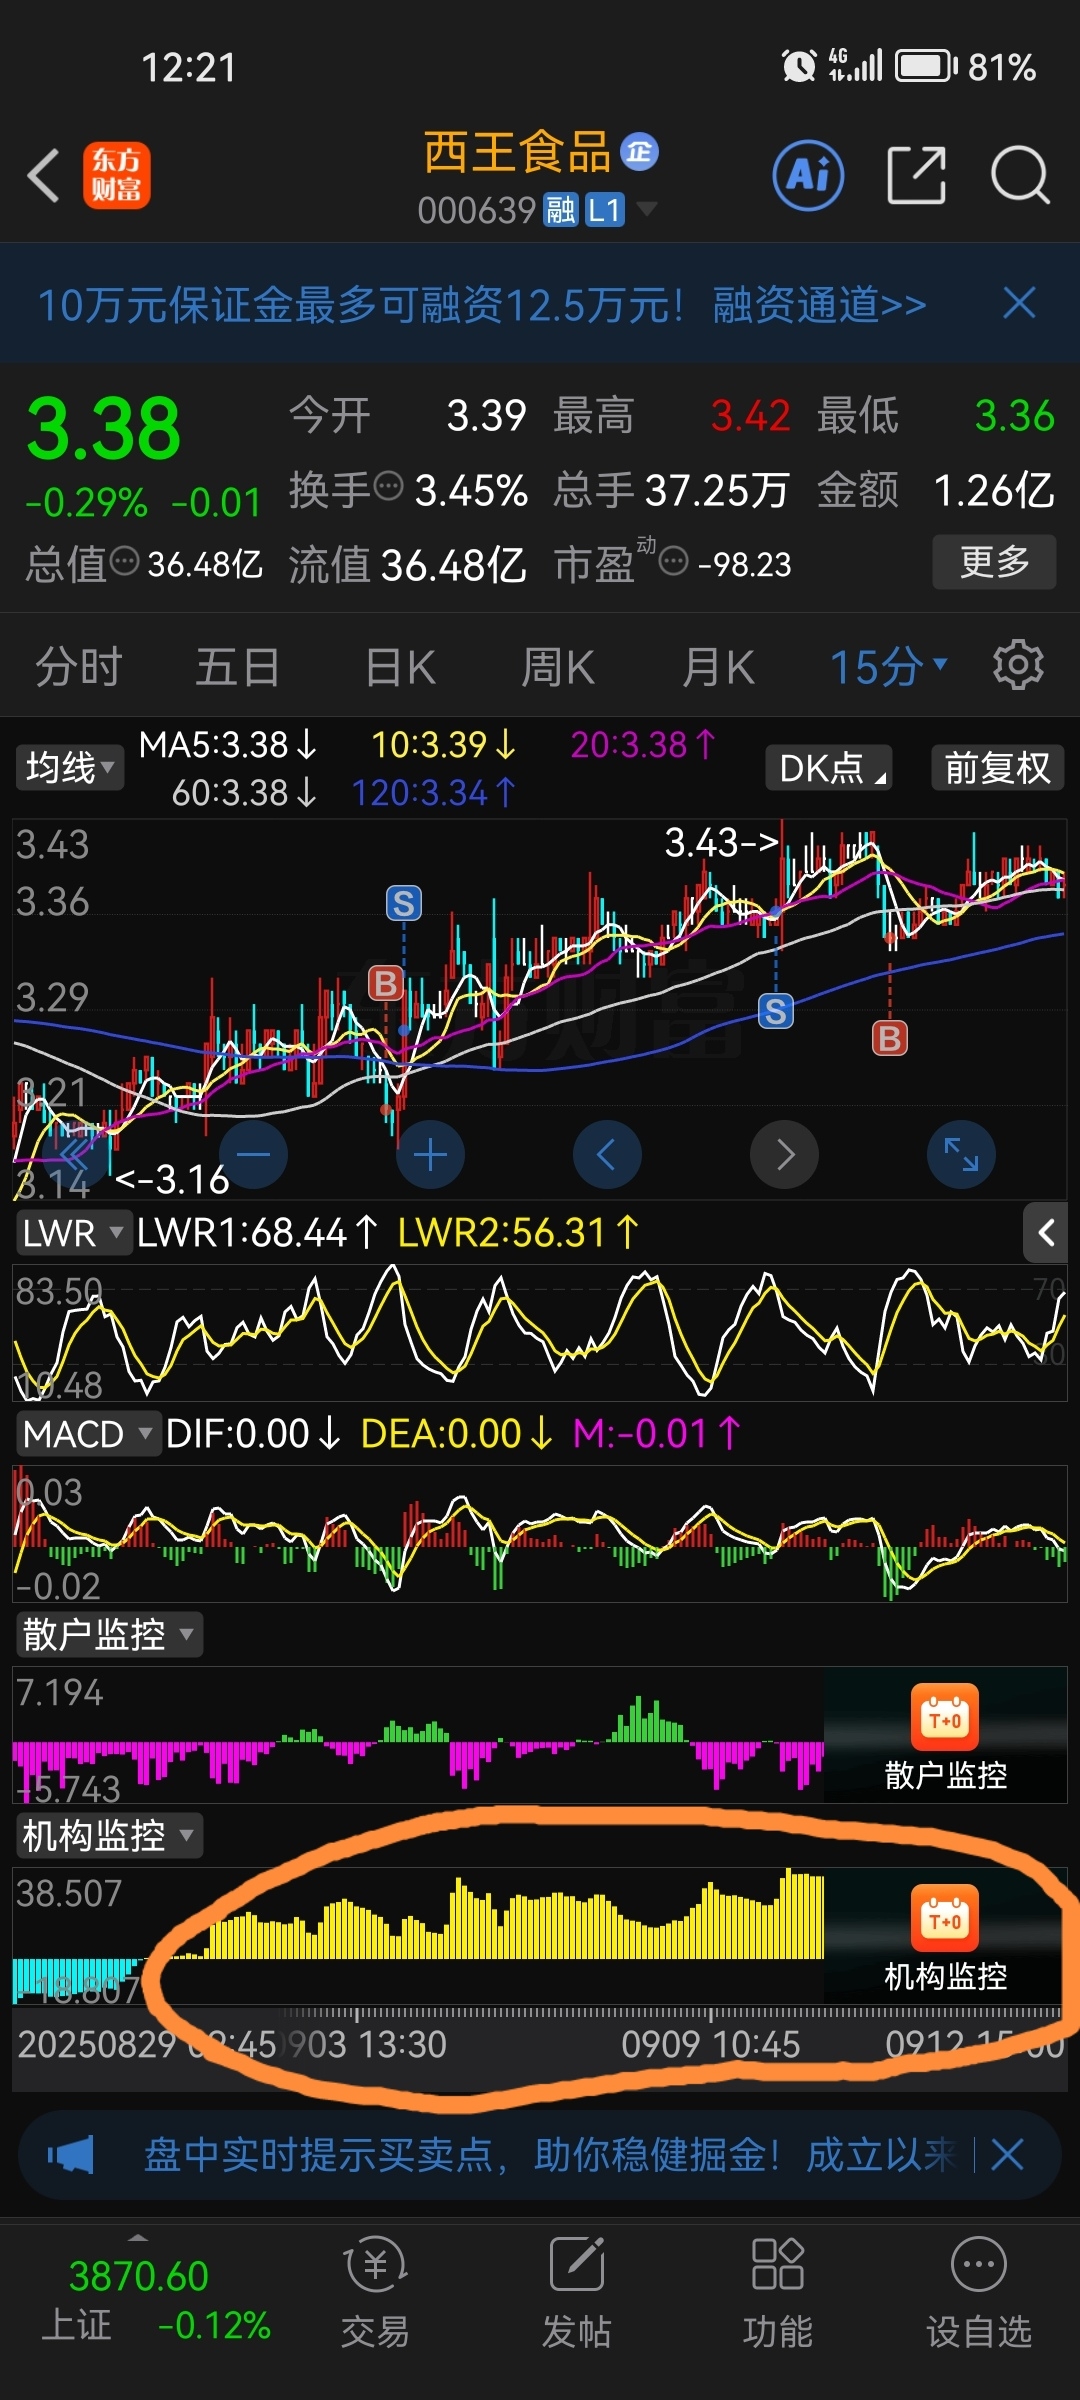Open the 功能 functions tab
The height and width of the screenshot is (2400, 1080).
778,2293
